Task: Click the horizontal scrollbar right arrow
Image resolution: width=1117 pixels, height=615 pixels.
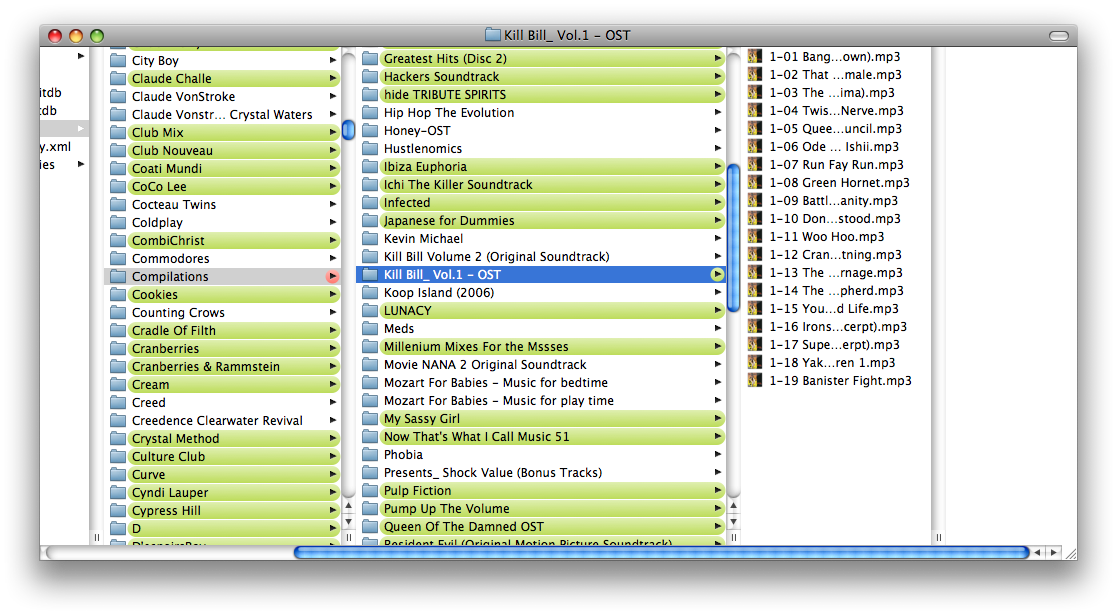Action: tap(1054, 552)
